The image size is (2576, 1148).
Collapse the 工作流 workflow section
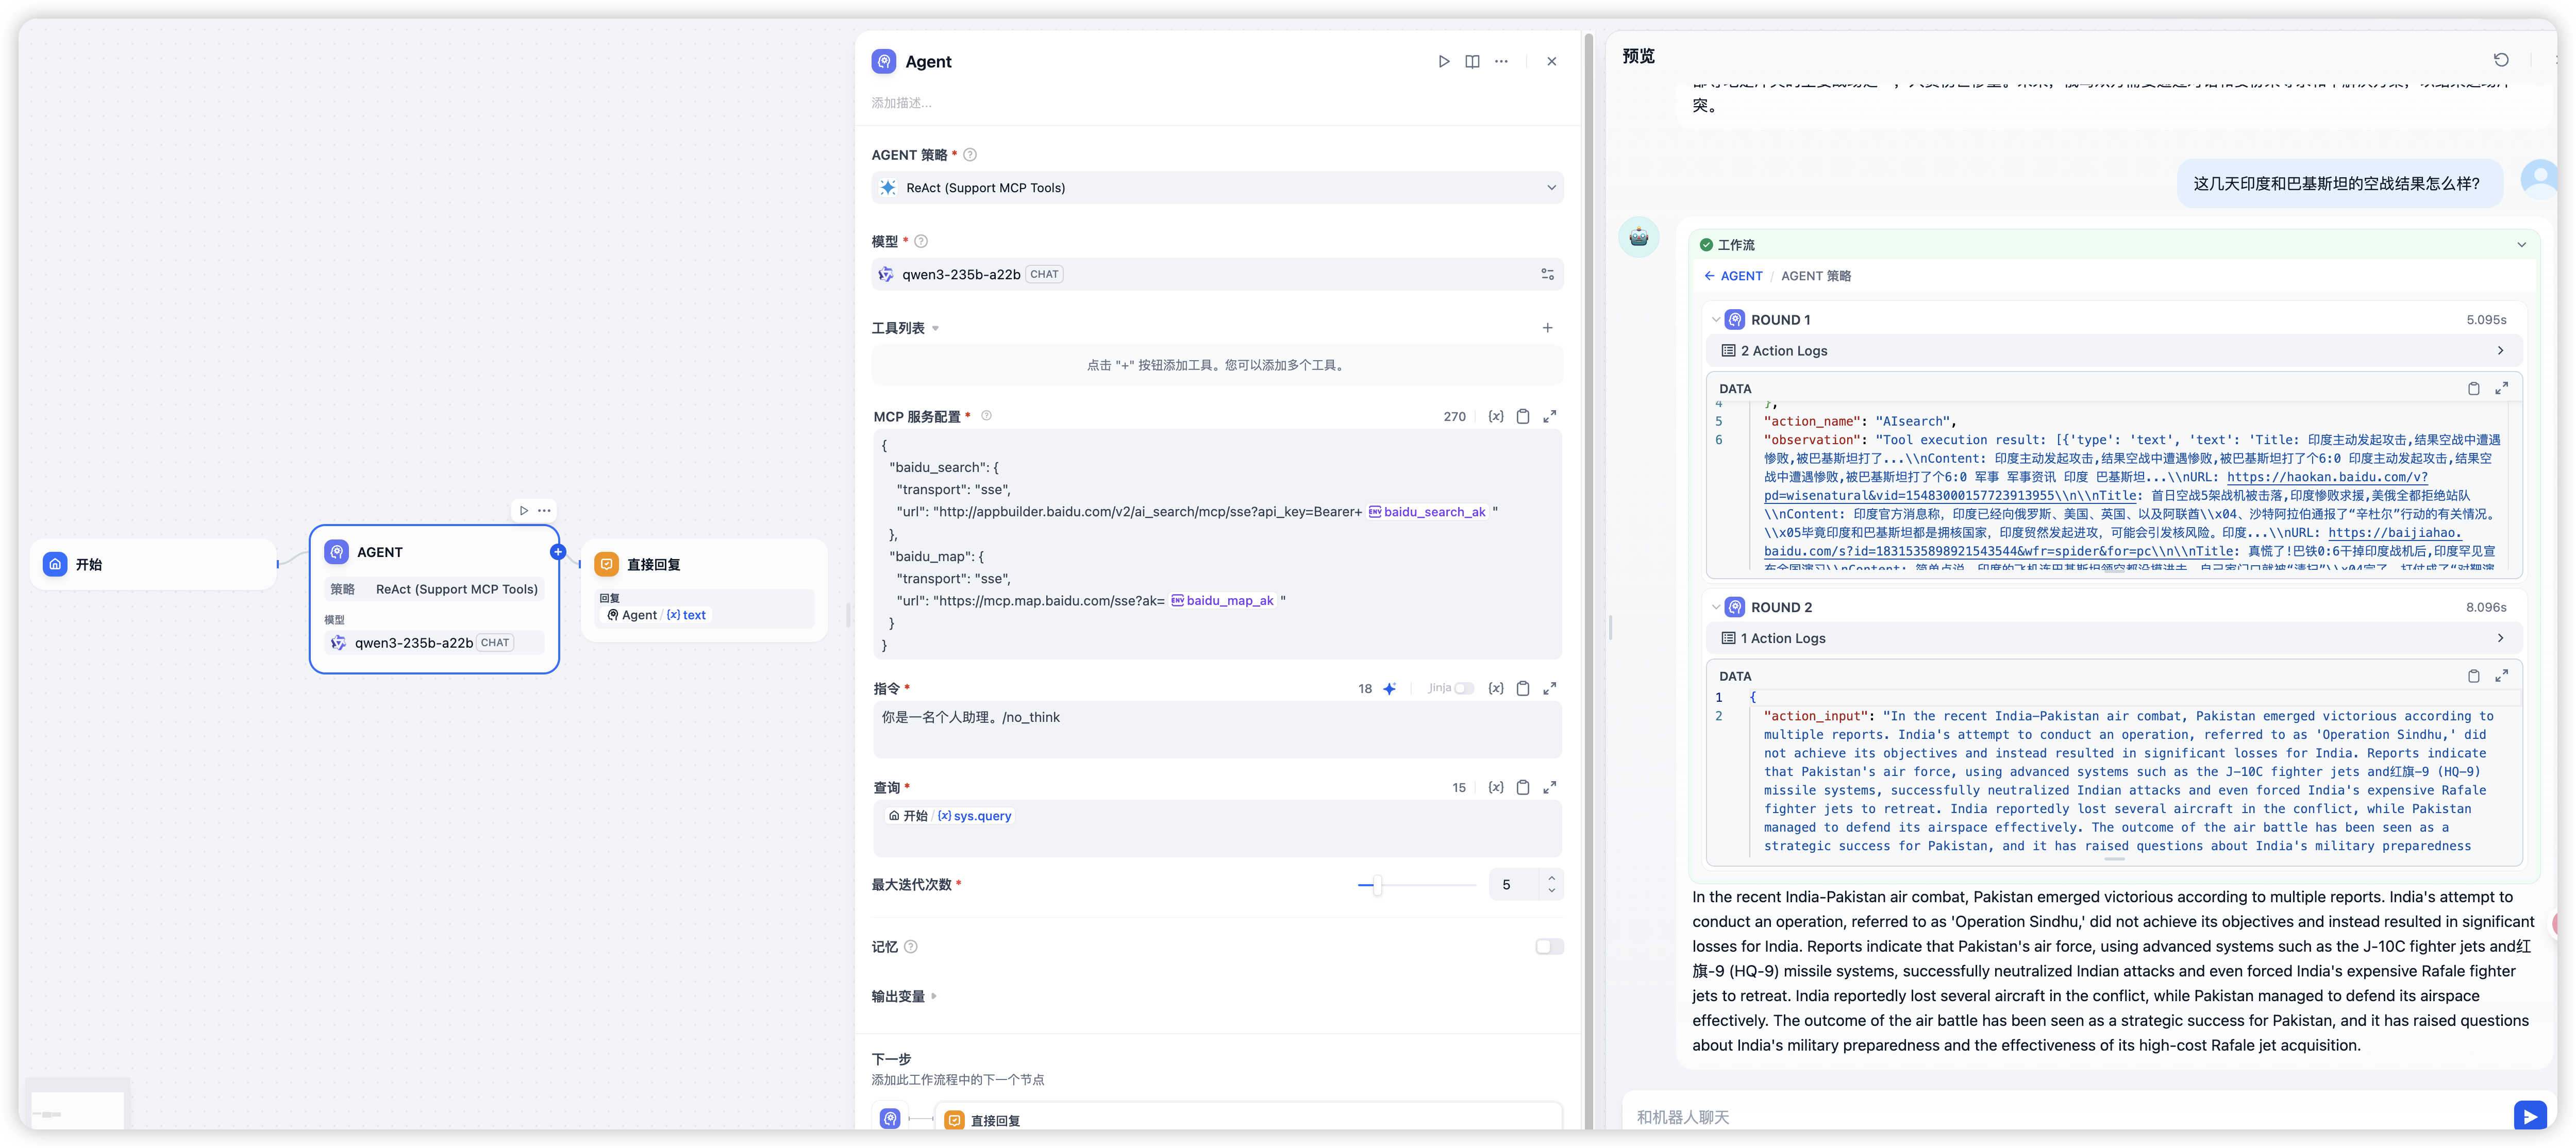click(2521, 244)
